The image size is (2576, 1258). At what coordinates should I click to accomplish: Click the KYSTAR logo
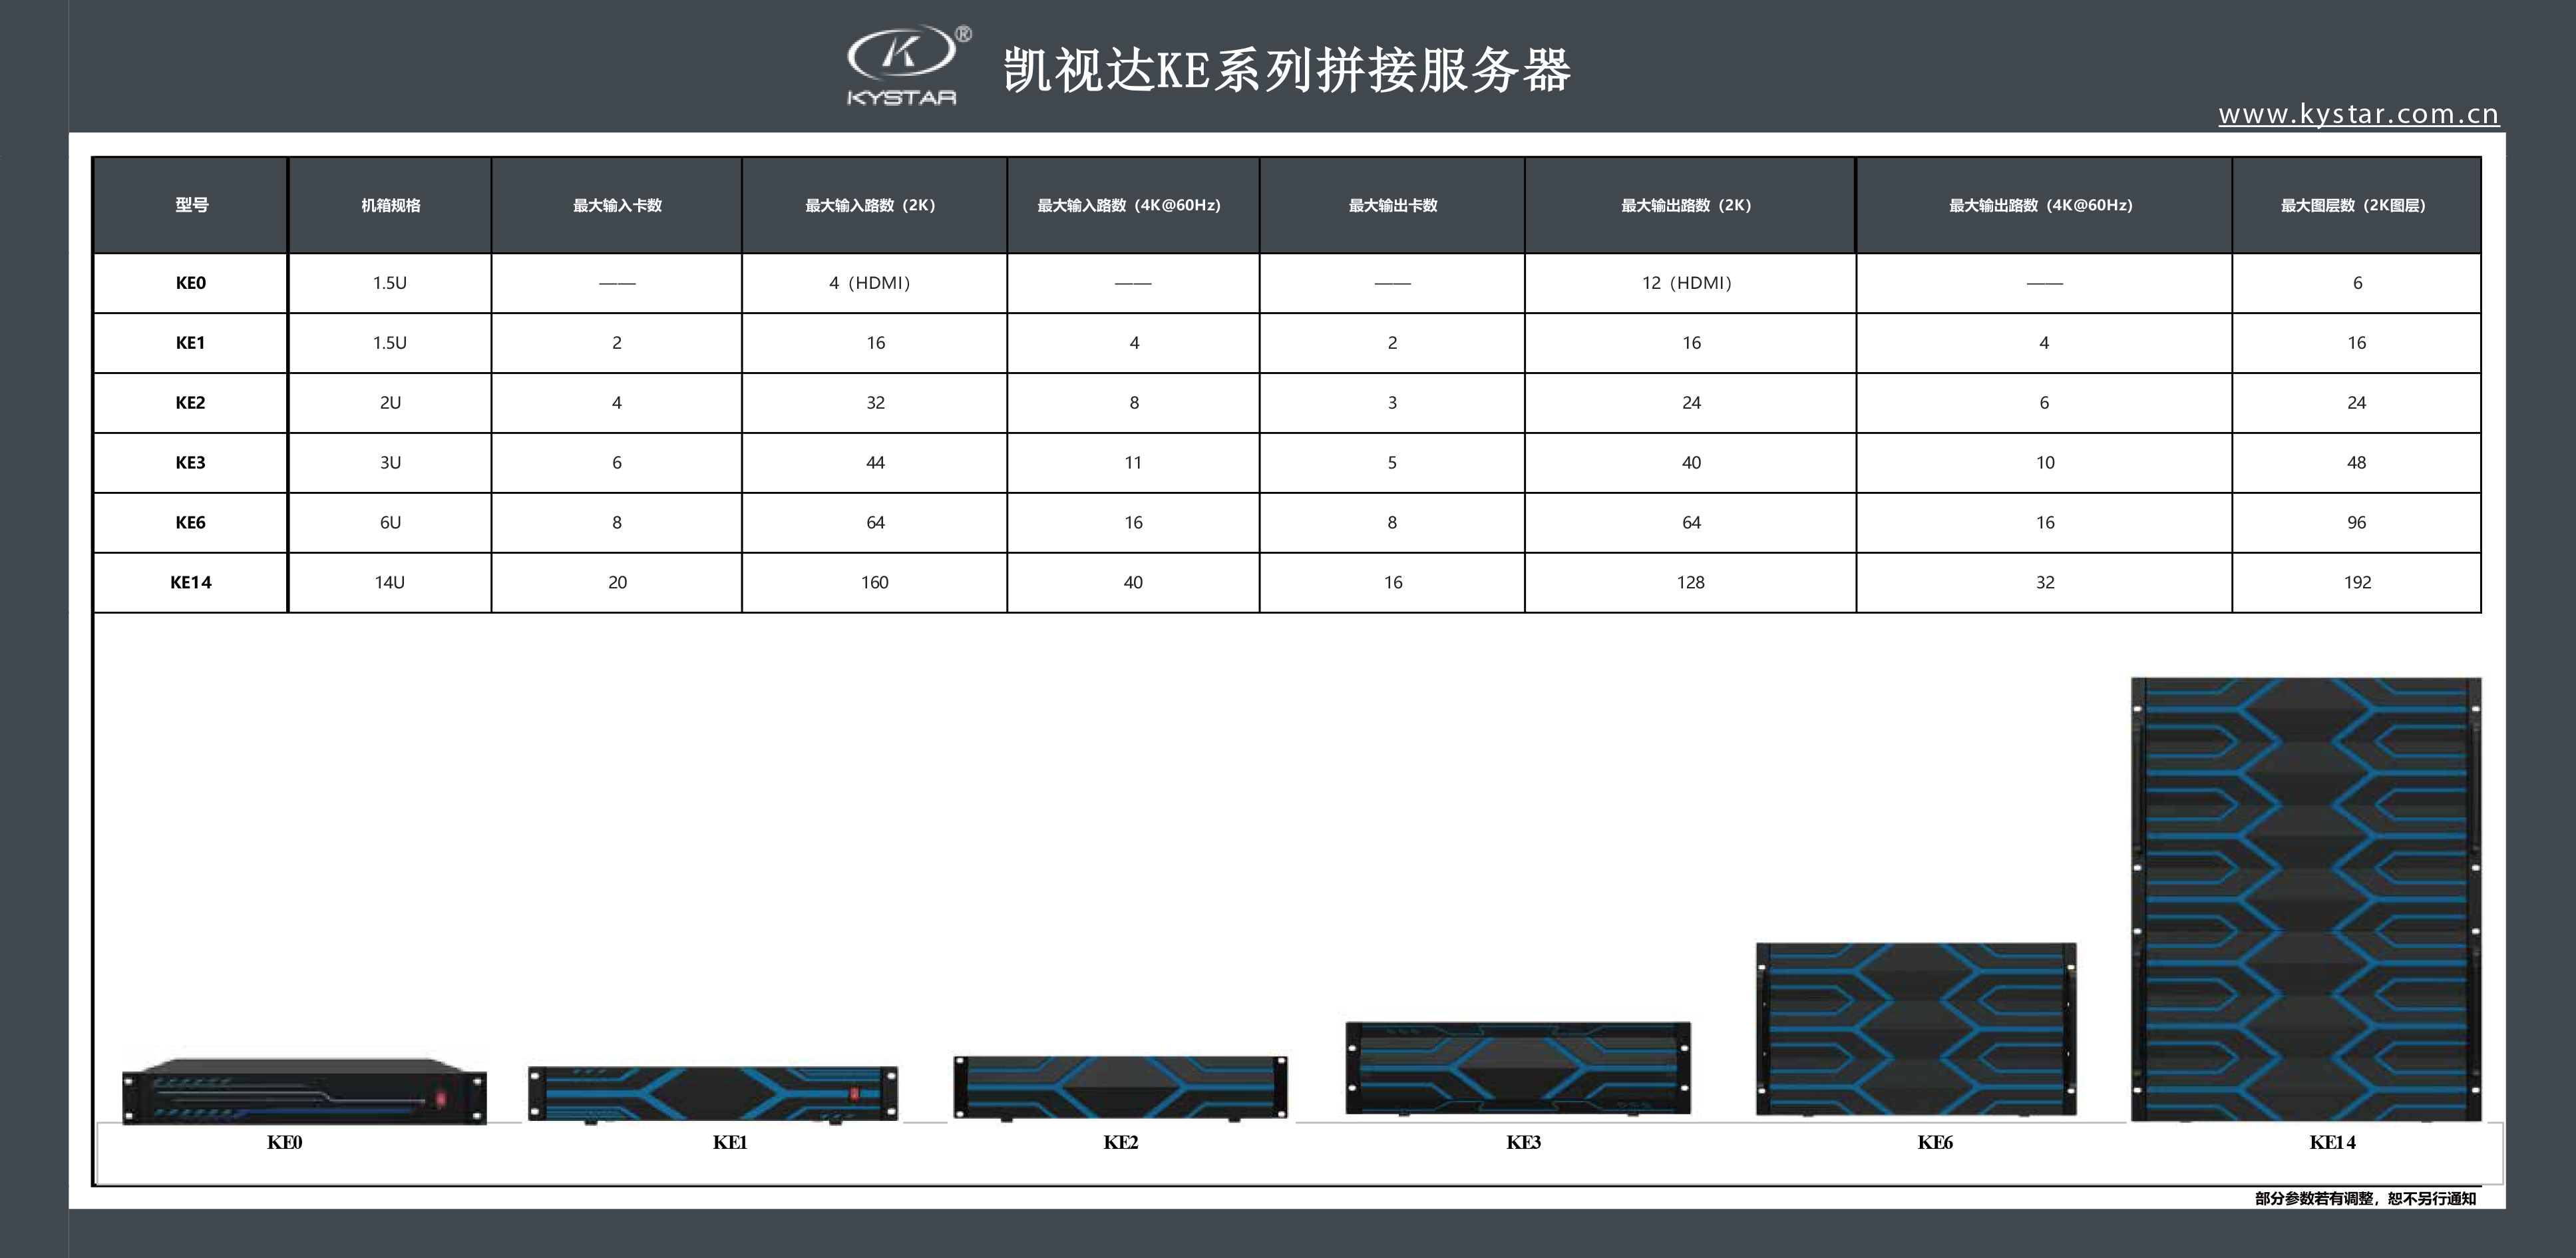[x=908, y=66]
